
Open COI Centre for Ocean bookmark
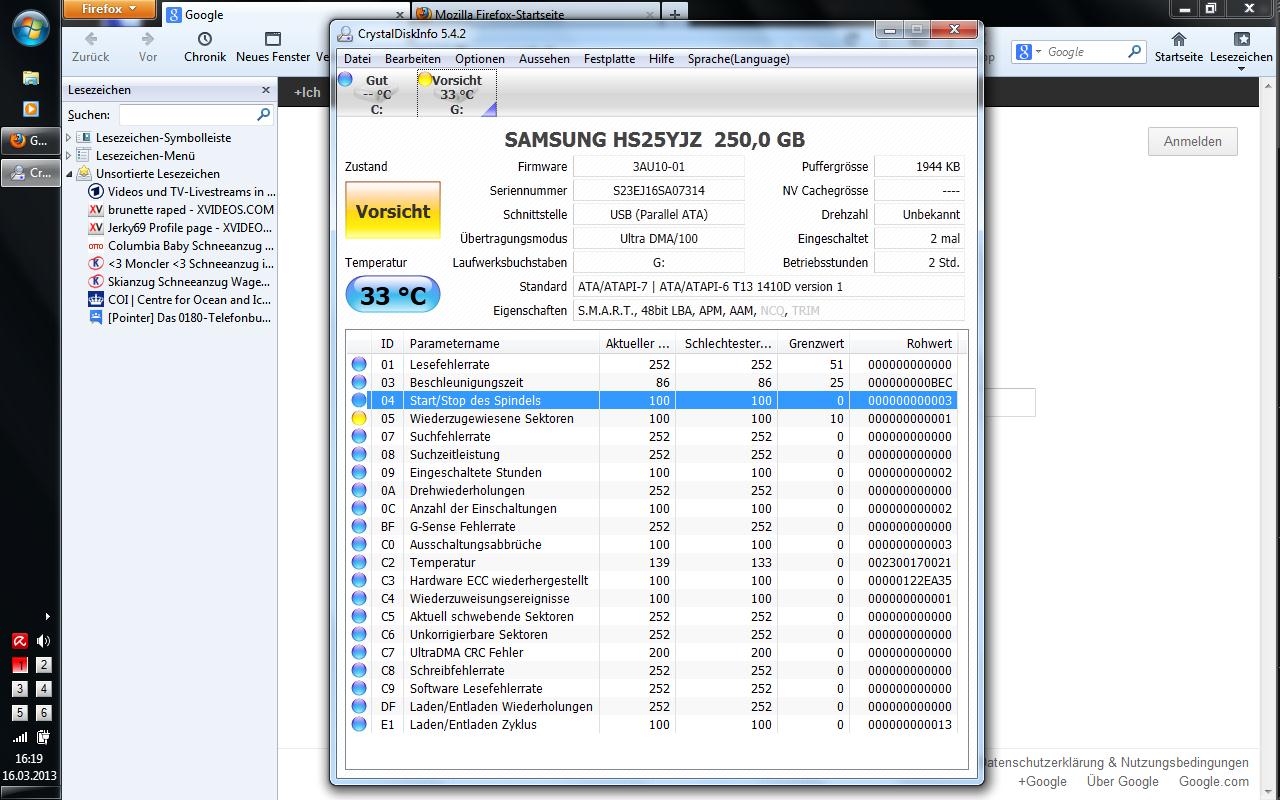coord(180,300)
